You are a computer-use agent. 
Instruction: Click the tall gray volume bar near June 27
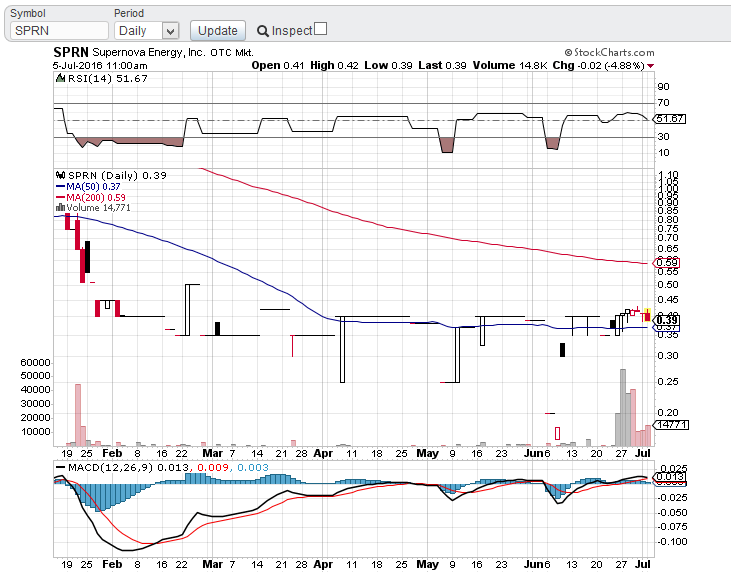(x=622, y=407)
